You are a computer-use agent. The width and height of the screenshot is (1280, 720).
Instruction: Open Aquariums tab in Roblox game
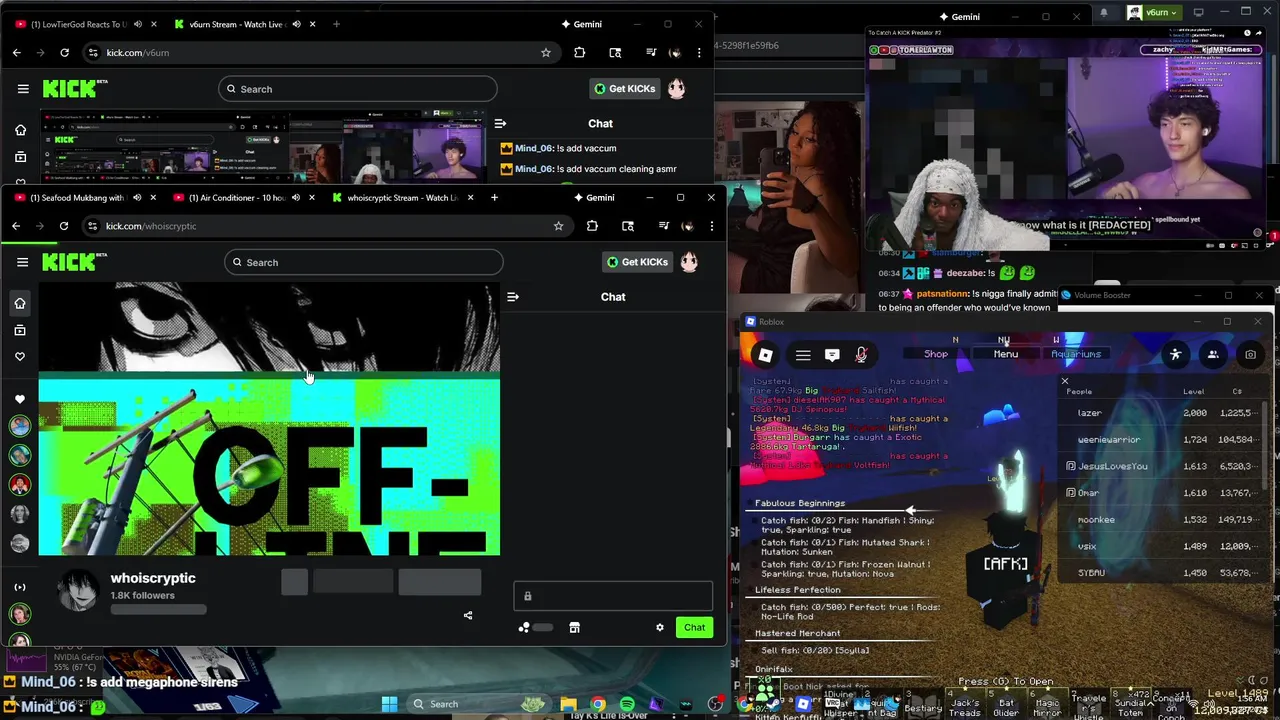click(x=1076, y=354)
